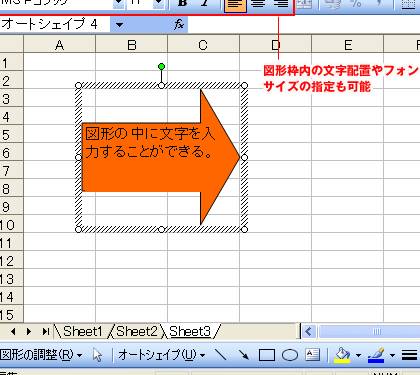Open the 図形の調整(R) menu
The width and height of the screenshot is (420, 375).
pyautogui.click(x=41, y=355)
